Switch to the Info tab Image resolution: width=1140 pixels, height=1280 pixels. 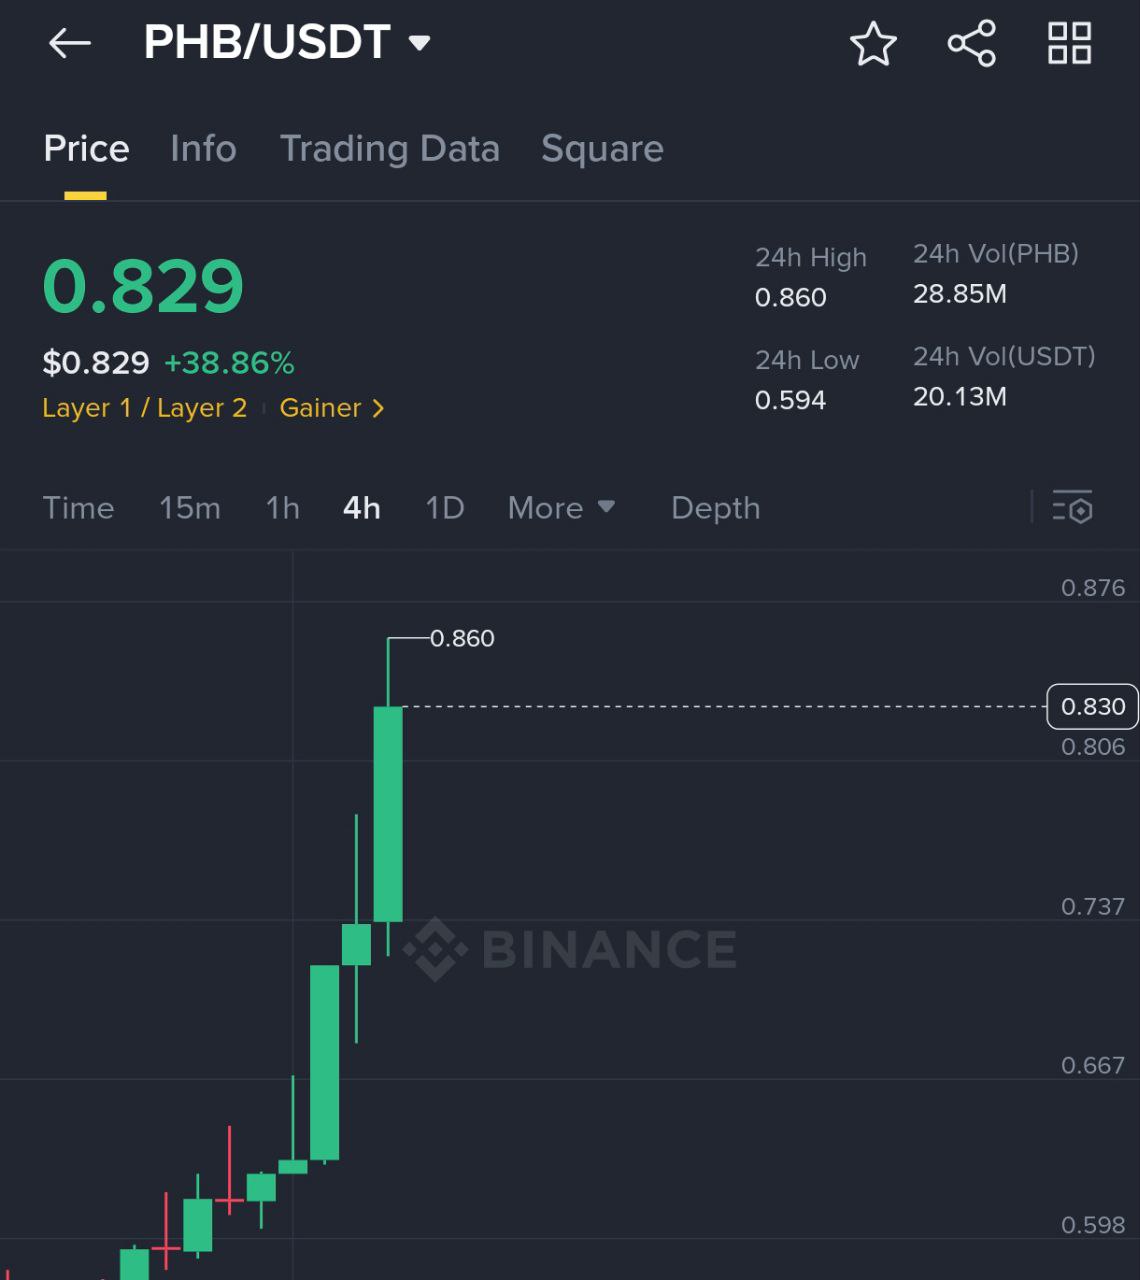click(203, 149)
